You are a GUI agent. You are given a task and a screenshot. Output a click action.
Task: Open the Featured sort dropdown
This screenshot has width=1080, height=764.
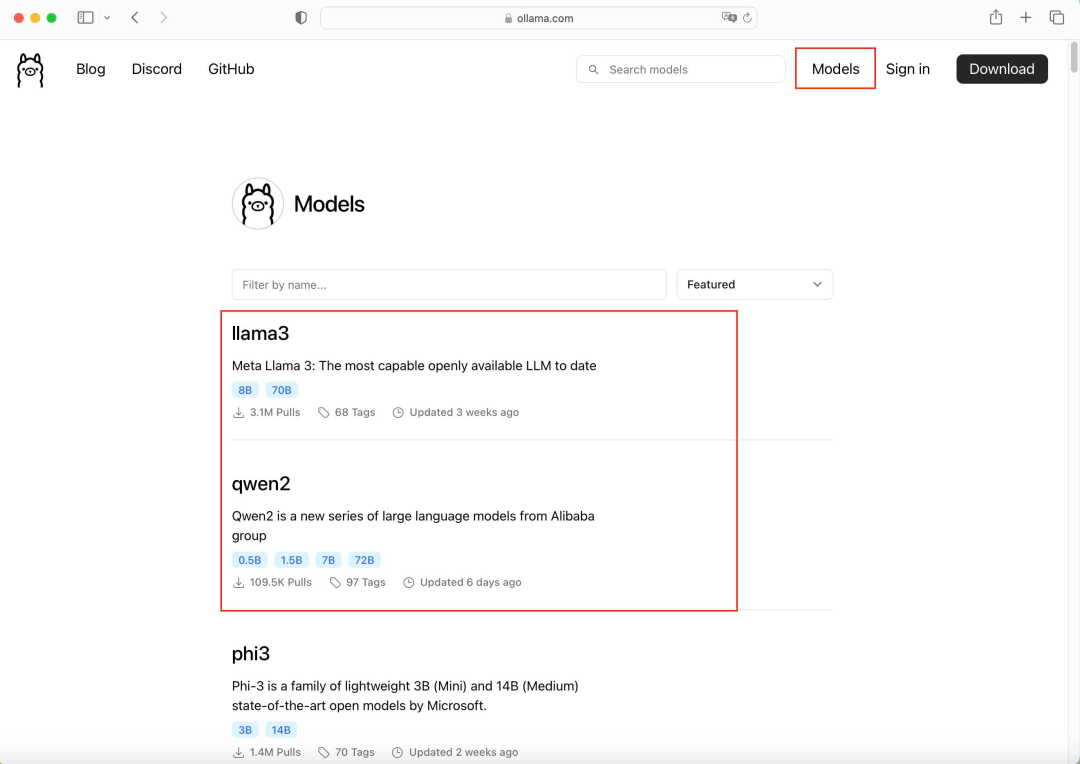point(755,285)
